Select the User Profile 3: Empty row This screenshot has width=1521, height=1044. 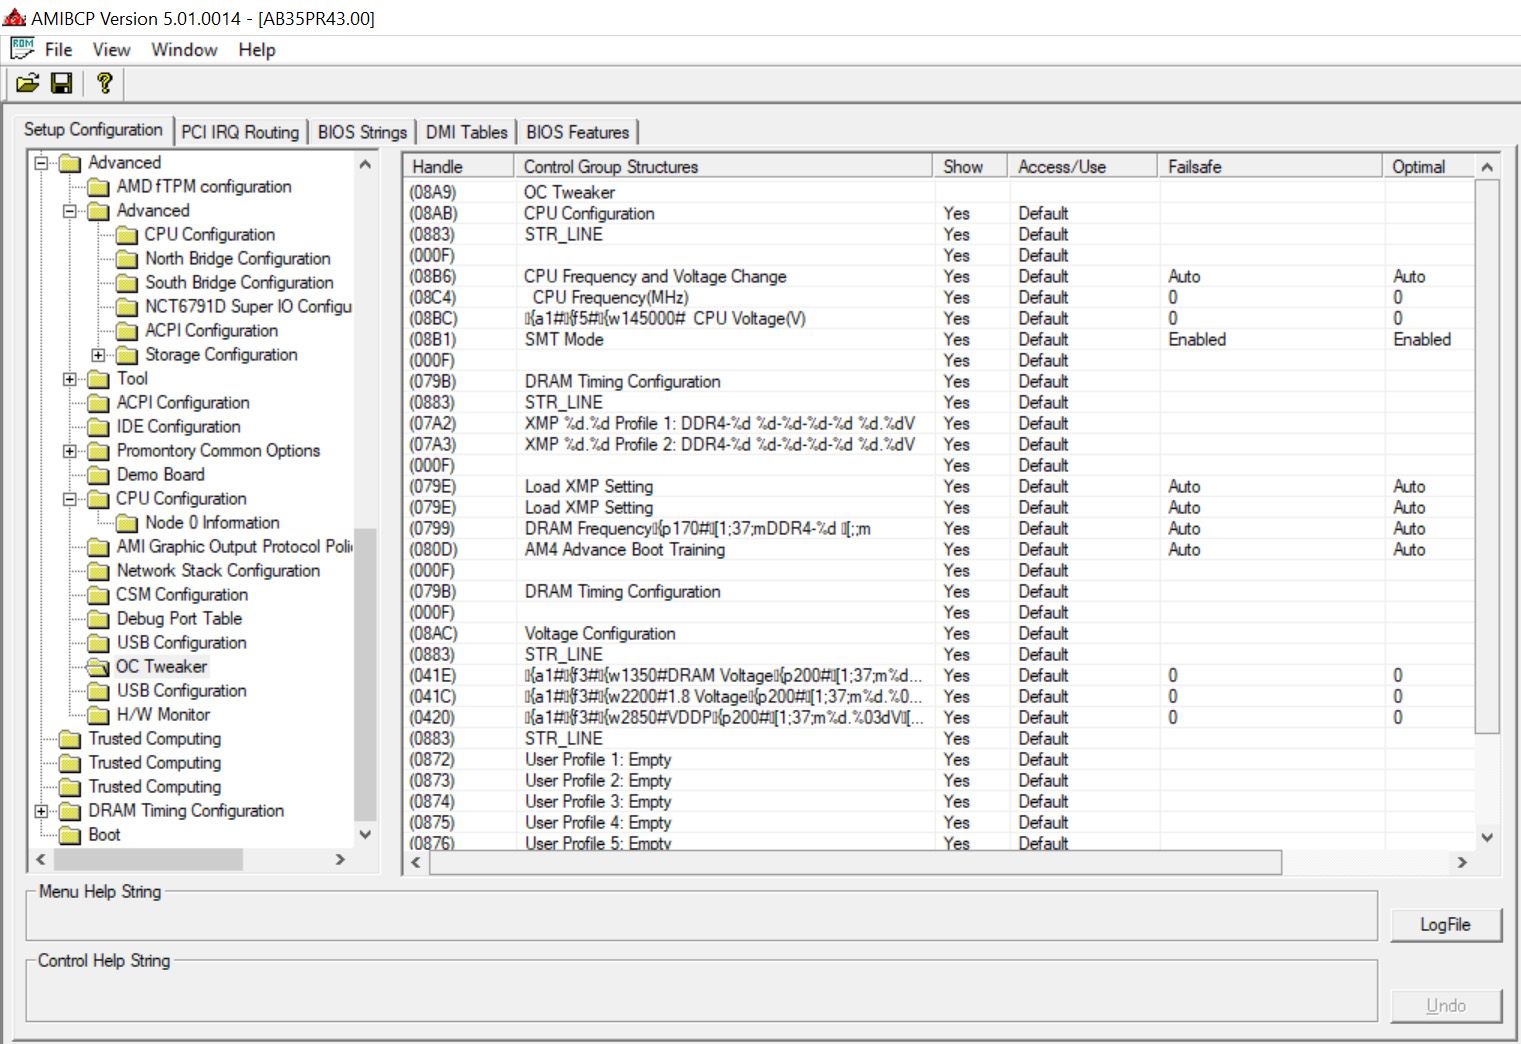tap(938, 802)
